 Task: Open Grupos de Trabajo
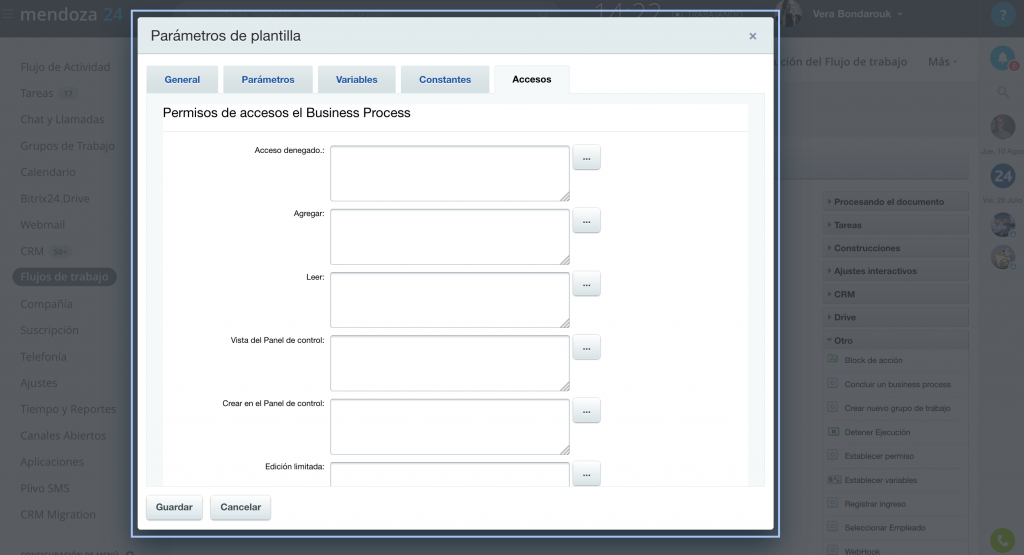click(67, 146)
